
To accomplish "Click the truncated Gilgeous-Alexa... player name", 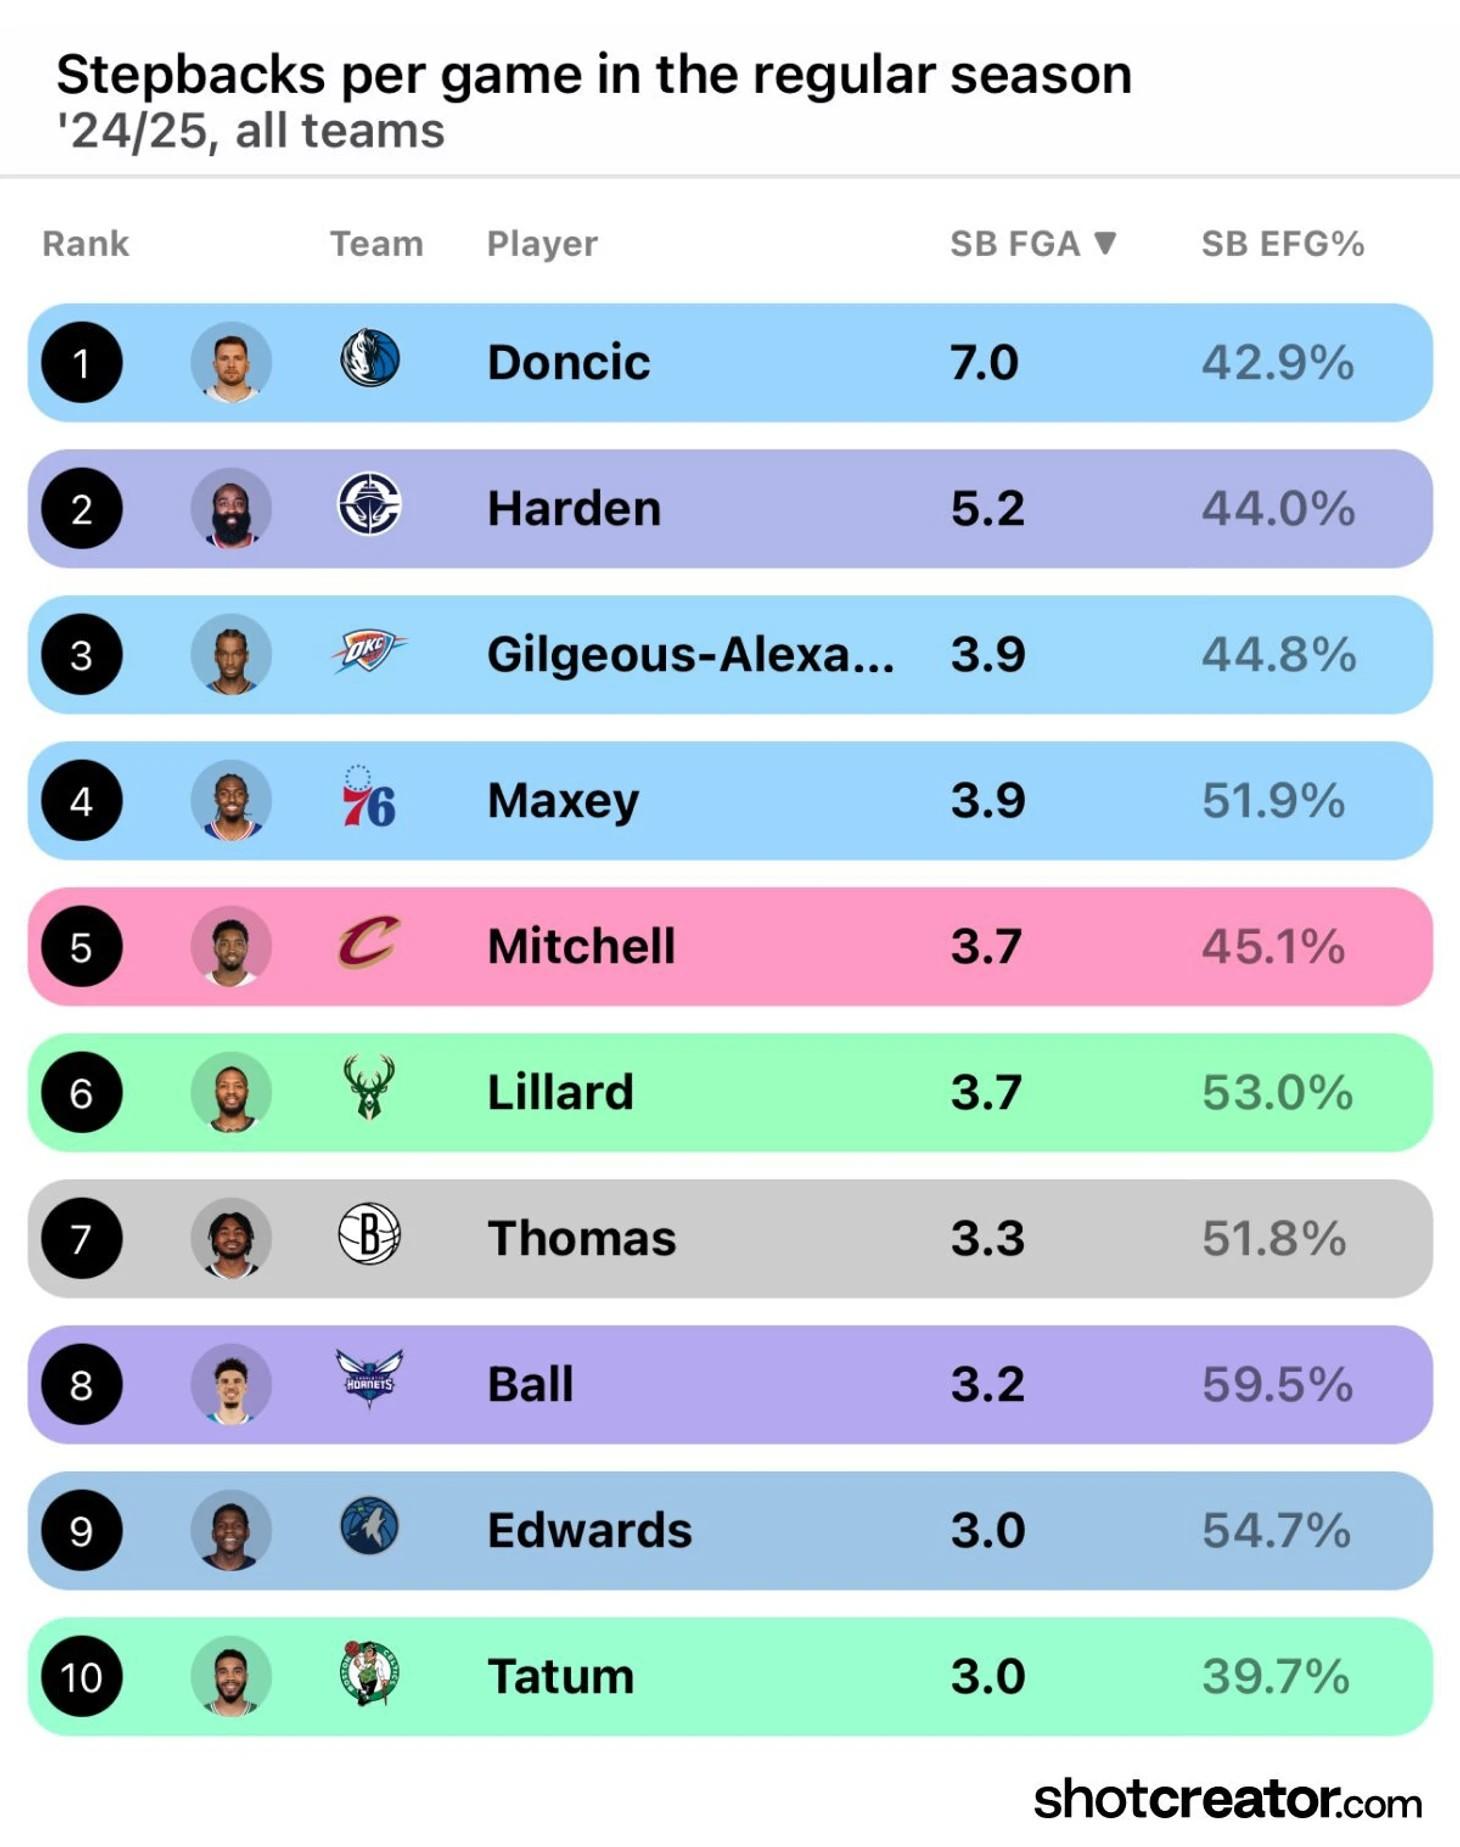I will pos(690,655).
